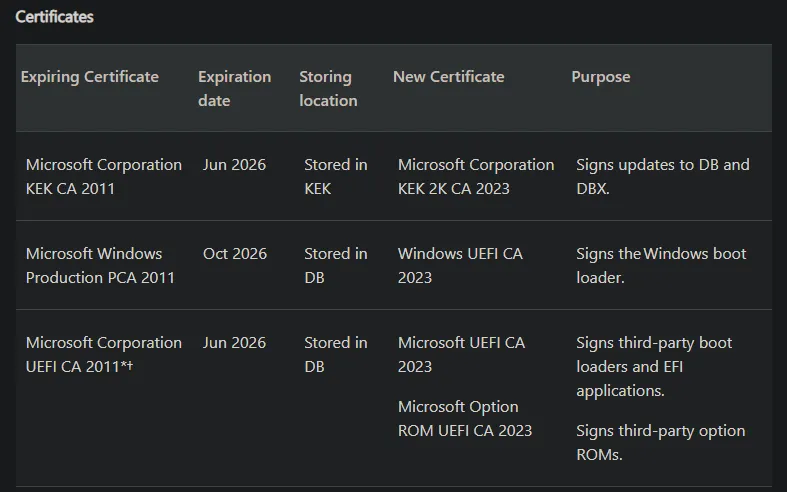
Task: Click the Storing location column header
Action: [328, 88]
